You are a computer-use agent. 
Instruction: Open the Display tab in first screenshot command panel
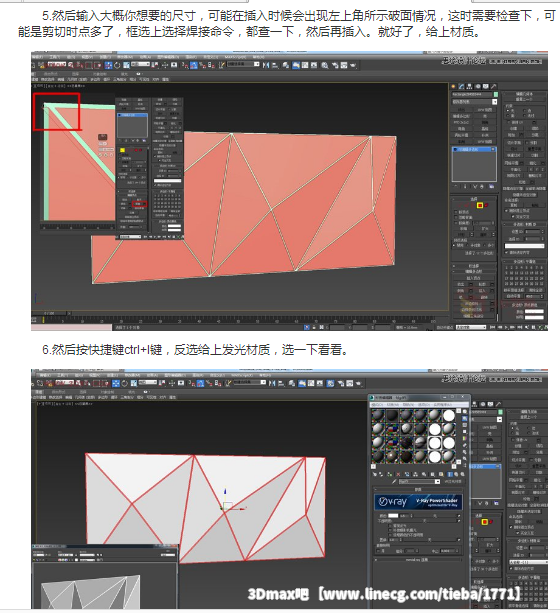(x=486, y=86)
